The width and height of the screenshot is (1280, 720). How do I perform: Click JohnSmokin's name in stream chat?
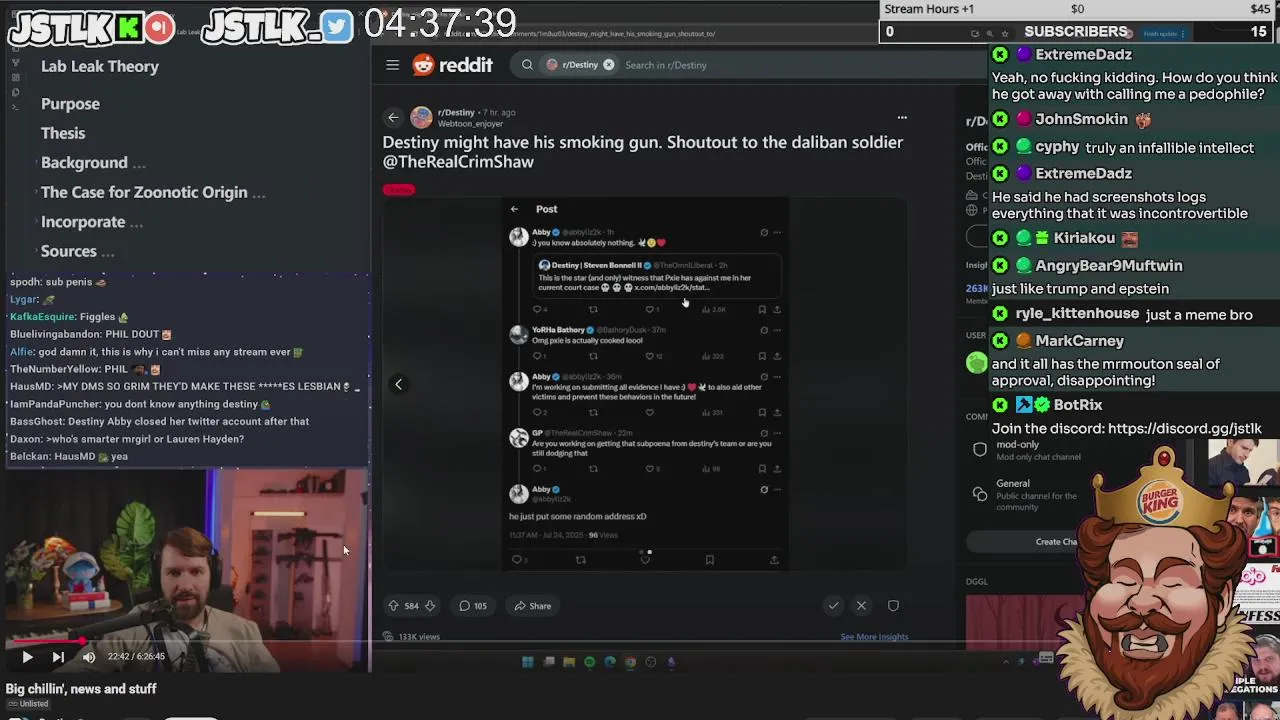[x=1081, y=119]
